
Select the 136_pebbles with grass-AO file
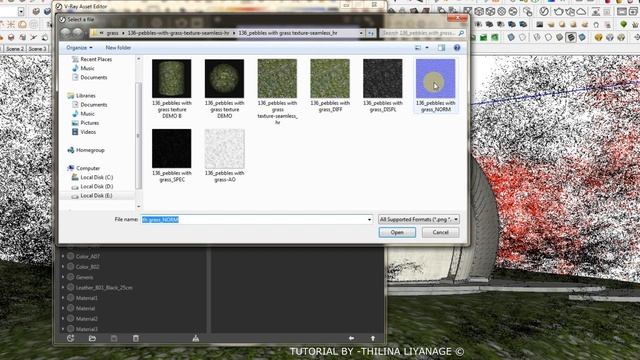click(224, 155)
